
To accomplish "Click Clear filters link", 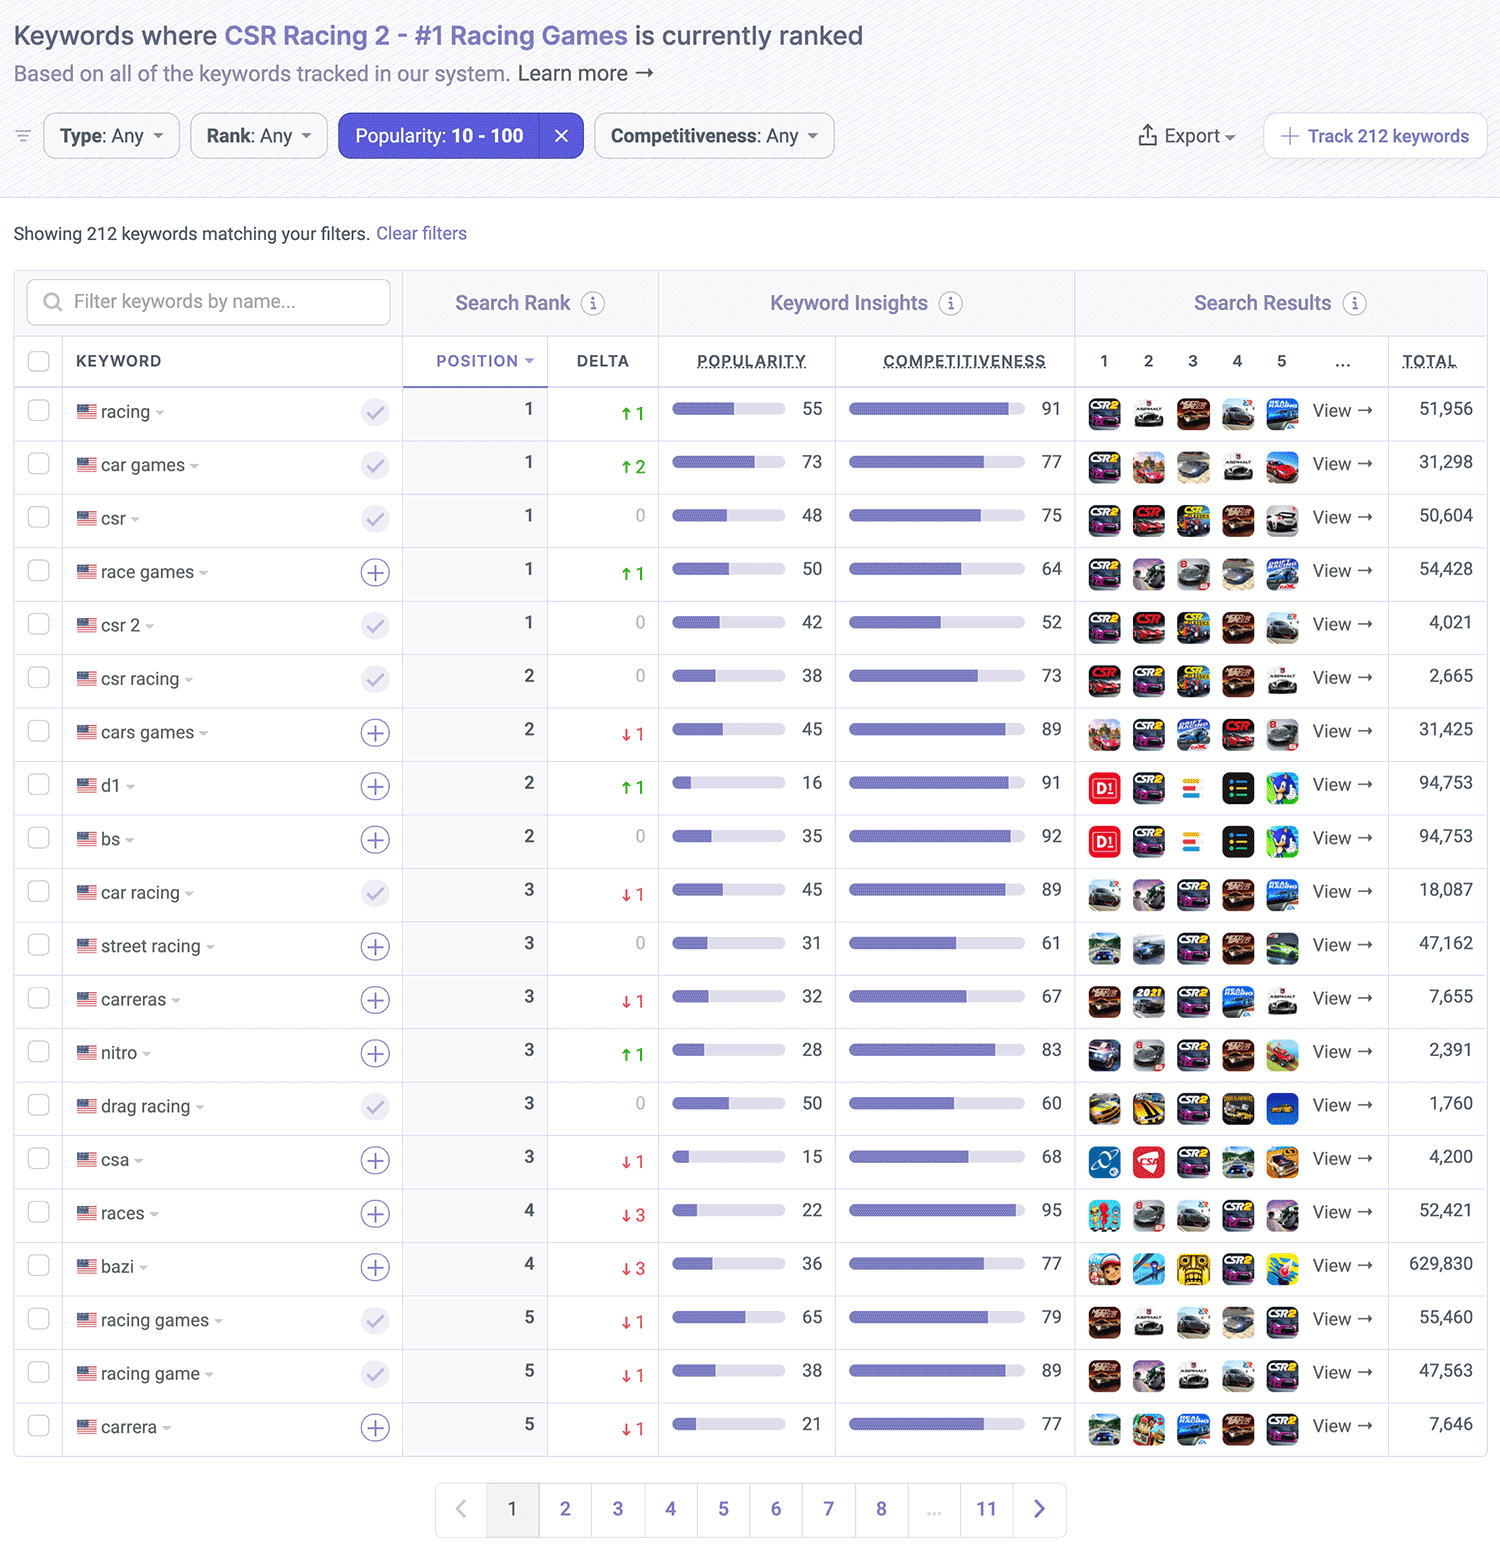I will [421, 234].
